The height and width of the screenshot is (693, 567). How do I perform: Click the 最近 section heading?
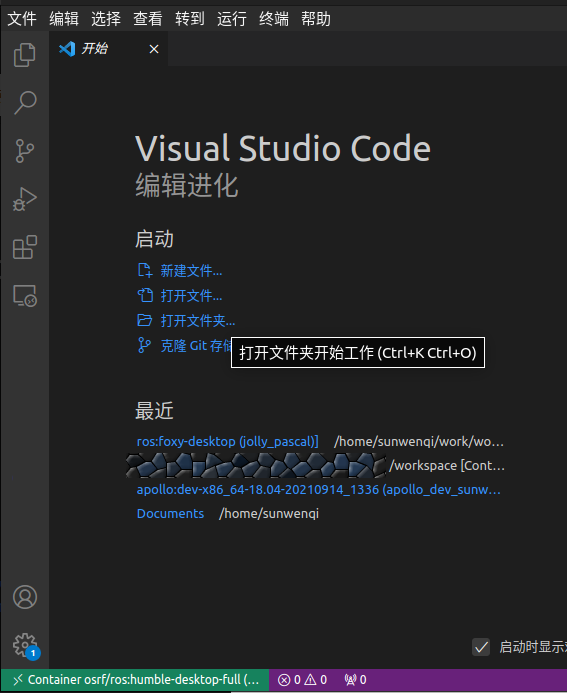pos(154,411)
